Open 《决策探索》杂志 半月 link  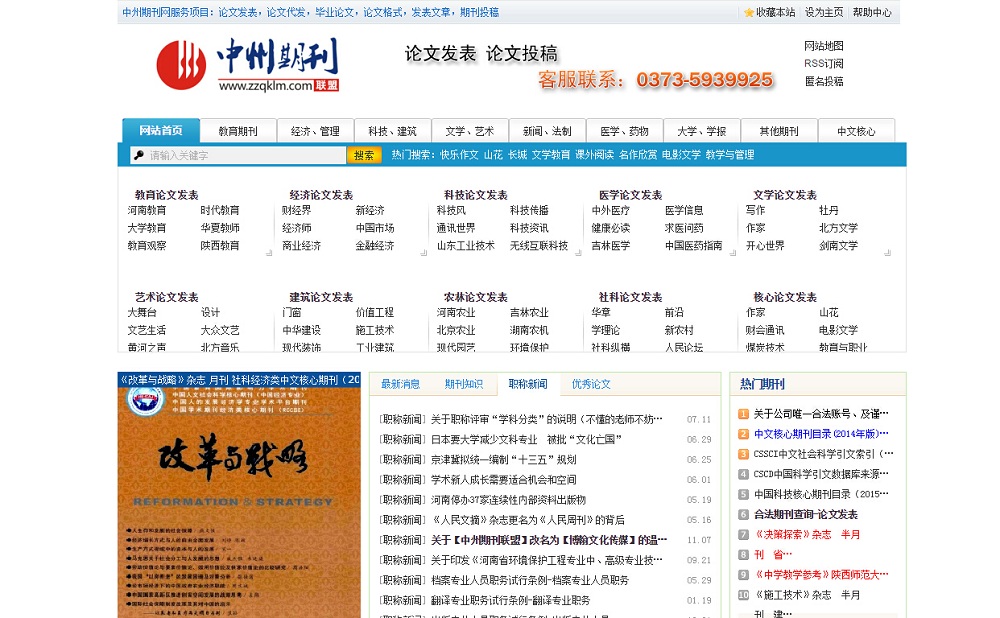click(x=807, y=534)
